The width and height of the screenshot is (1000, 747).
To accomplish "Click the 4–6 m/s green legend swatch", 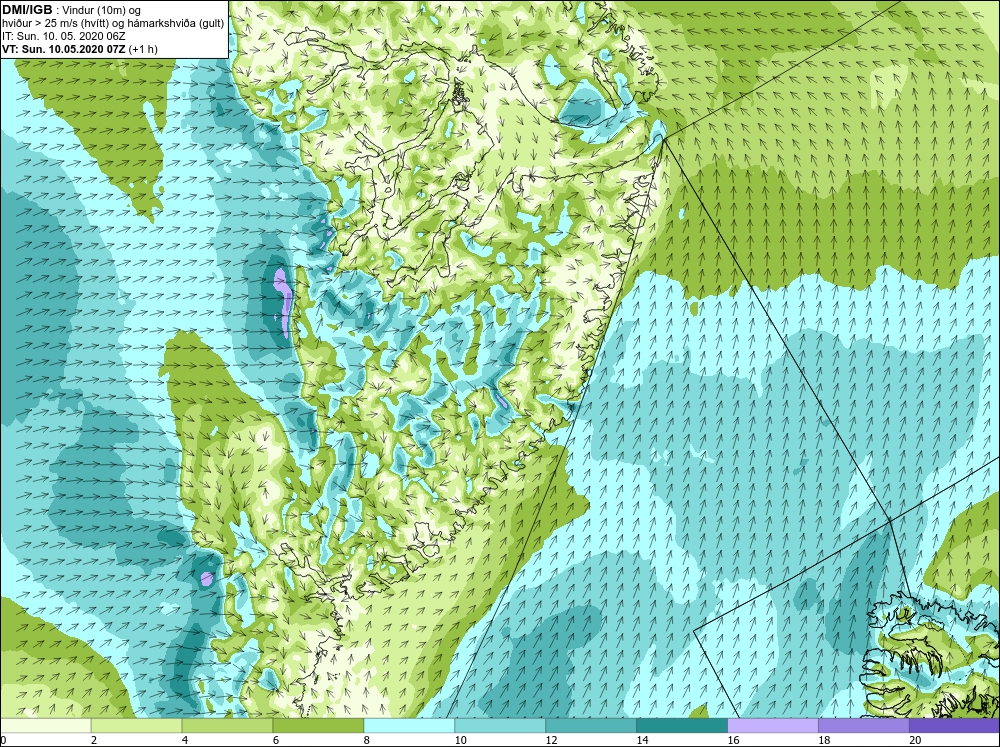I will [227, 726].
